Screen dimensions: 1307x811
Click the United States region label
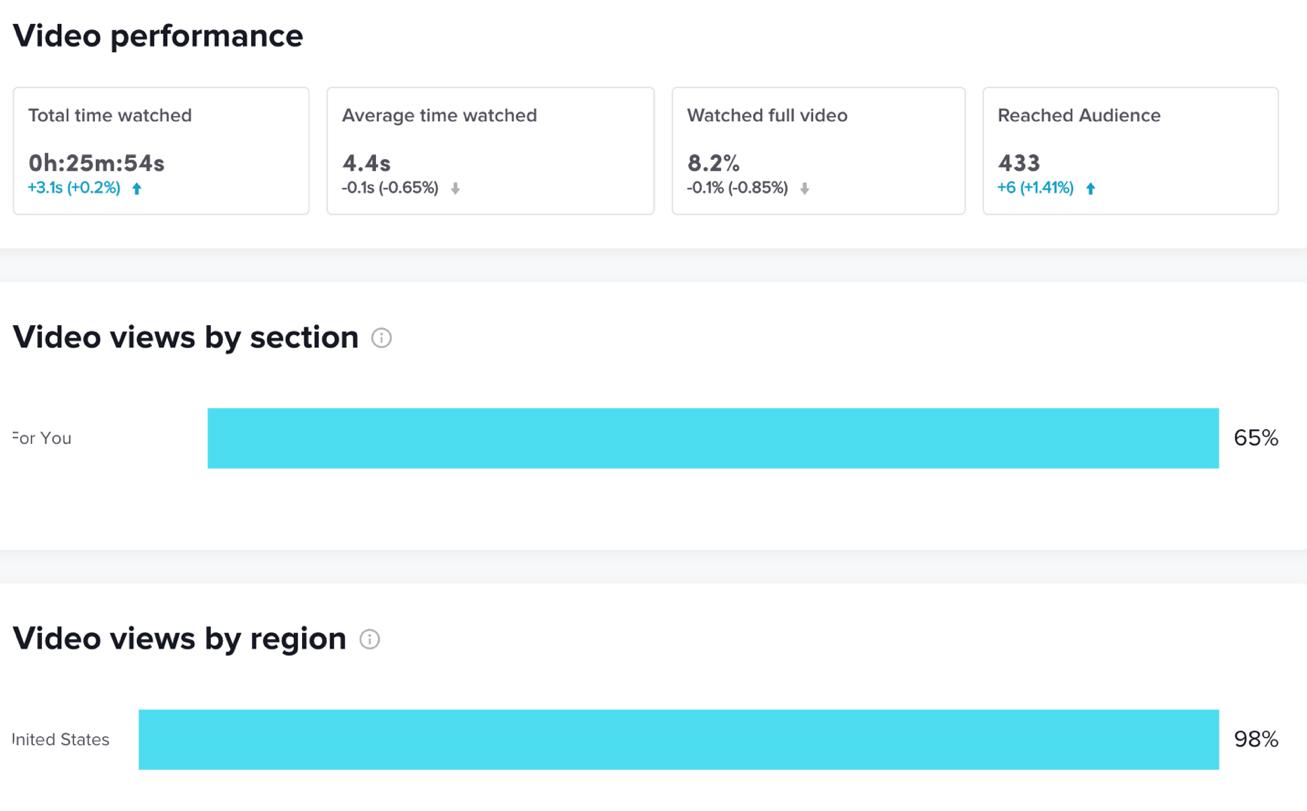(60, 739)
